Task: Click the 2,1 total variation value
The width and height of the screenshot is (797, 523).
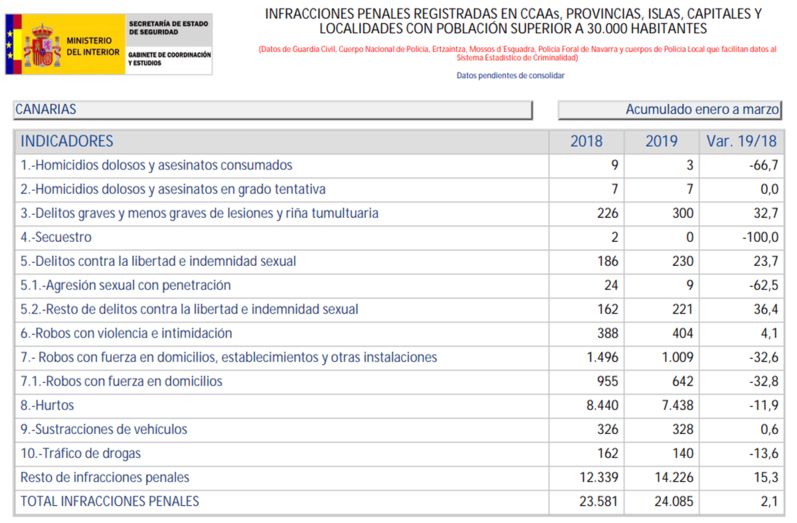Action: 770,502
